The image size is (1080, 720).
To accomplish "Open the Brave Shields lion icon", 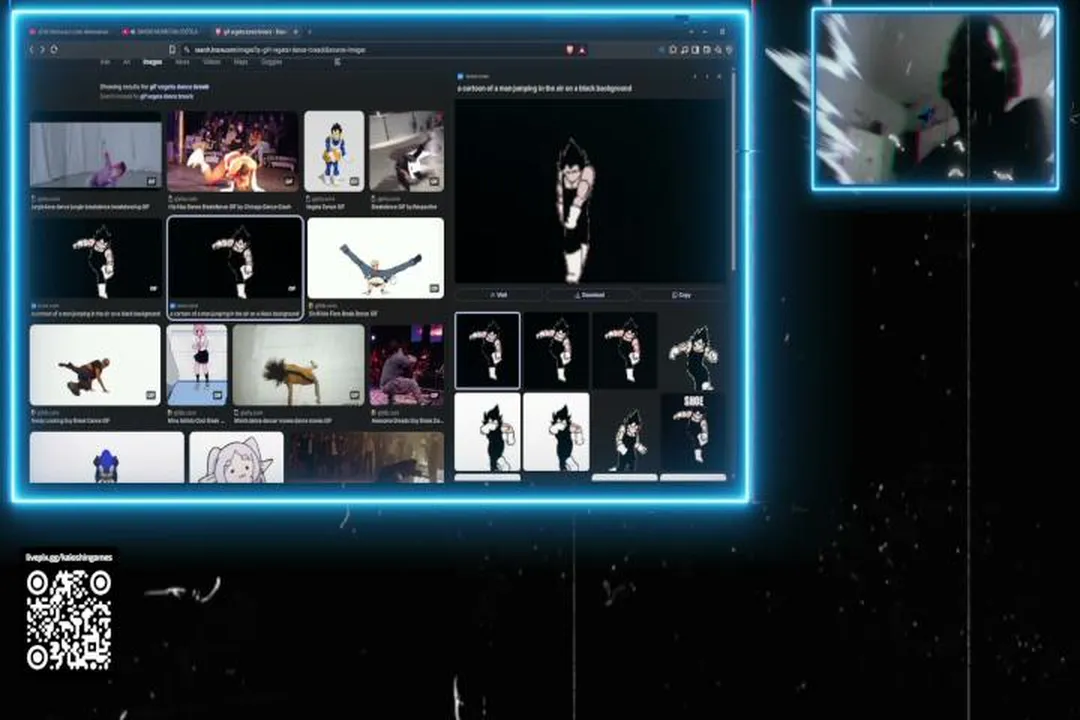I will 570,50.
